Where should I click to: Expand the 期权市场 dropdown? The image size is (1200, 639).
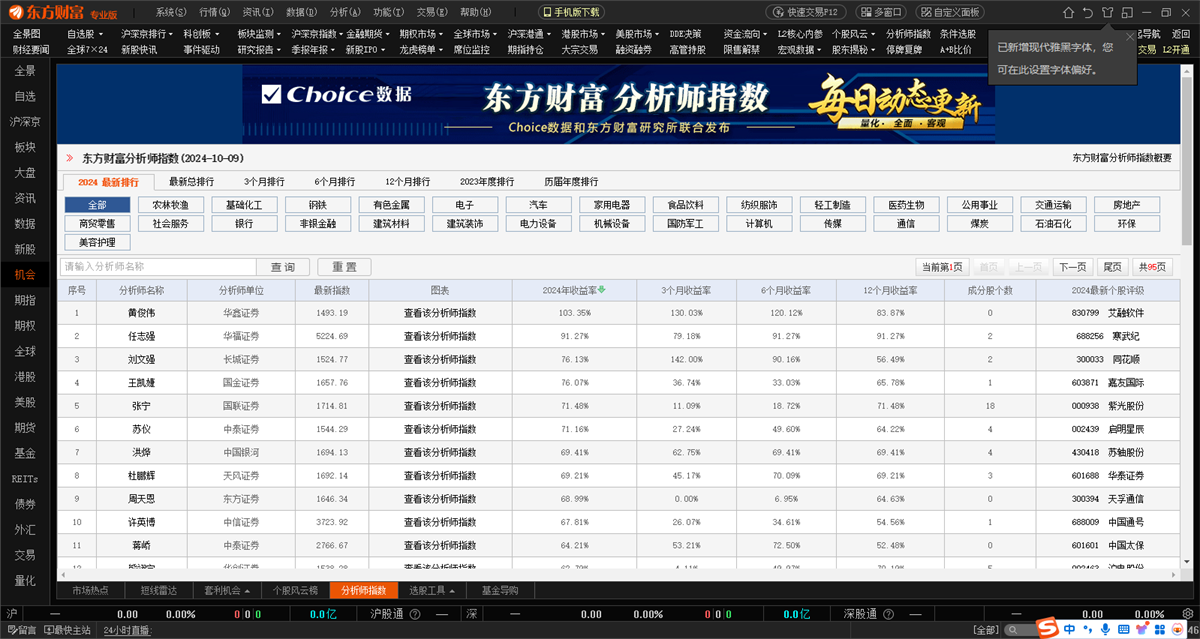tap(442, 33)
